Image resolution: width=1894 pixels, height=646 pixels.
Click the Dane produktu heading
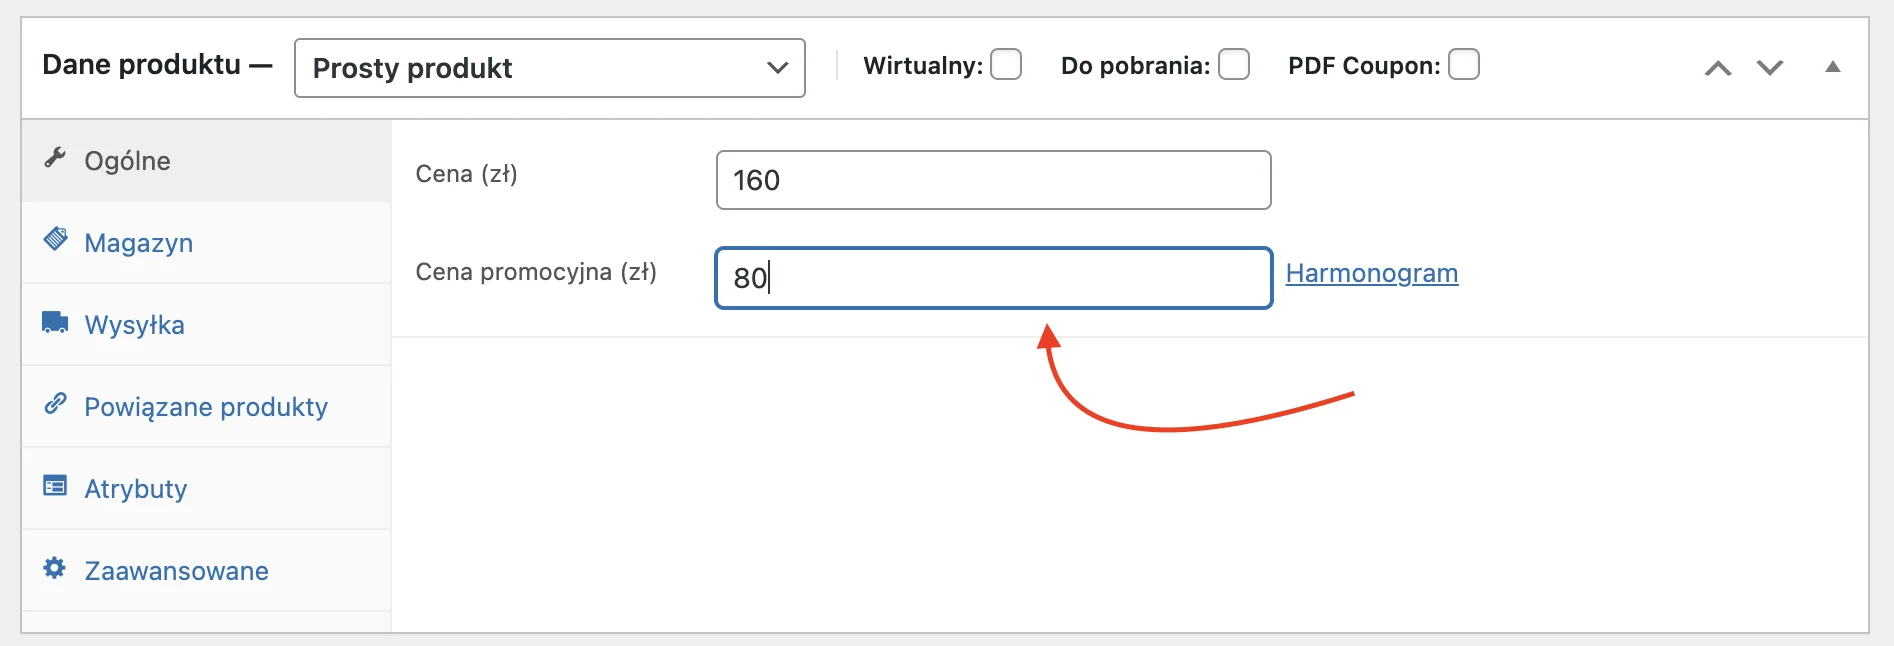point(142,65)
